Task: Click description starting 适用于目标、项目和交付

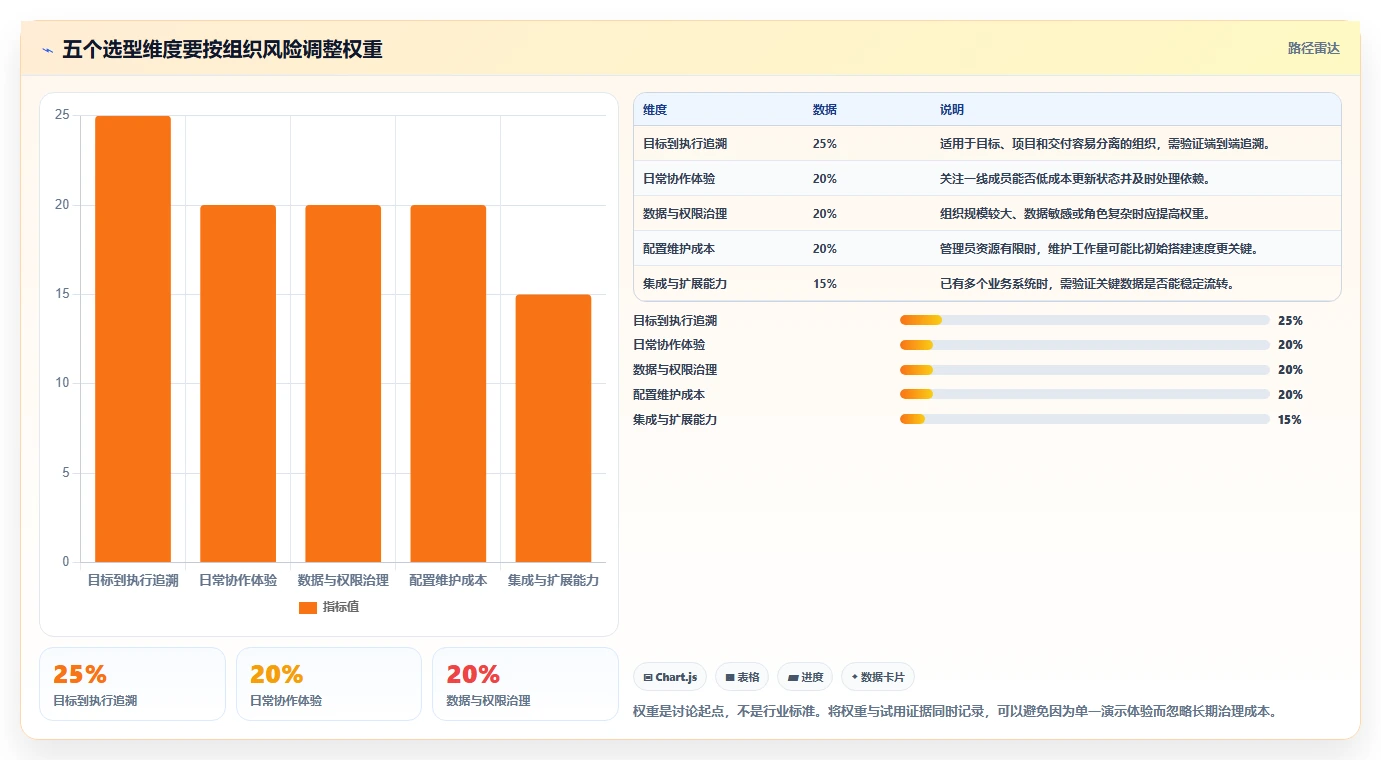Action: pyautogui.click(x=1105, y=144)
